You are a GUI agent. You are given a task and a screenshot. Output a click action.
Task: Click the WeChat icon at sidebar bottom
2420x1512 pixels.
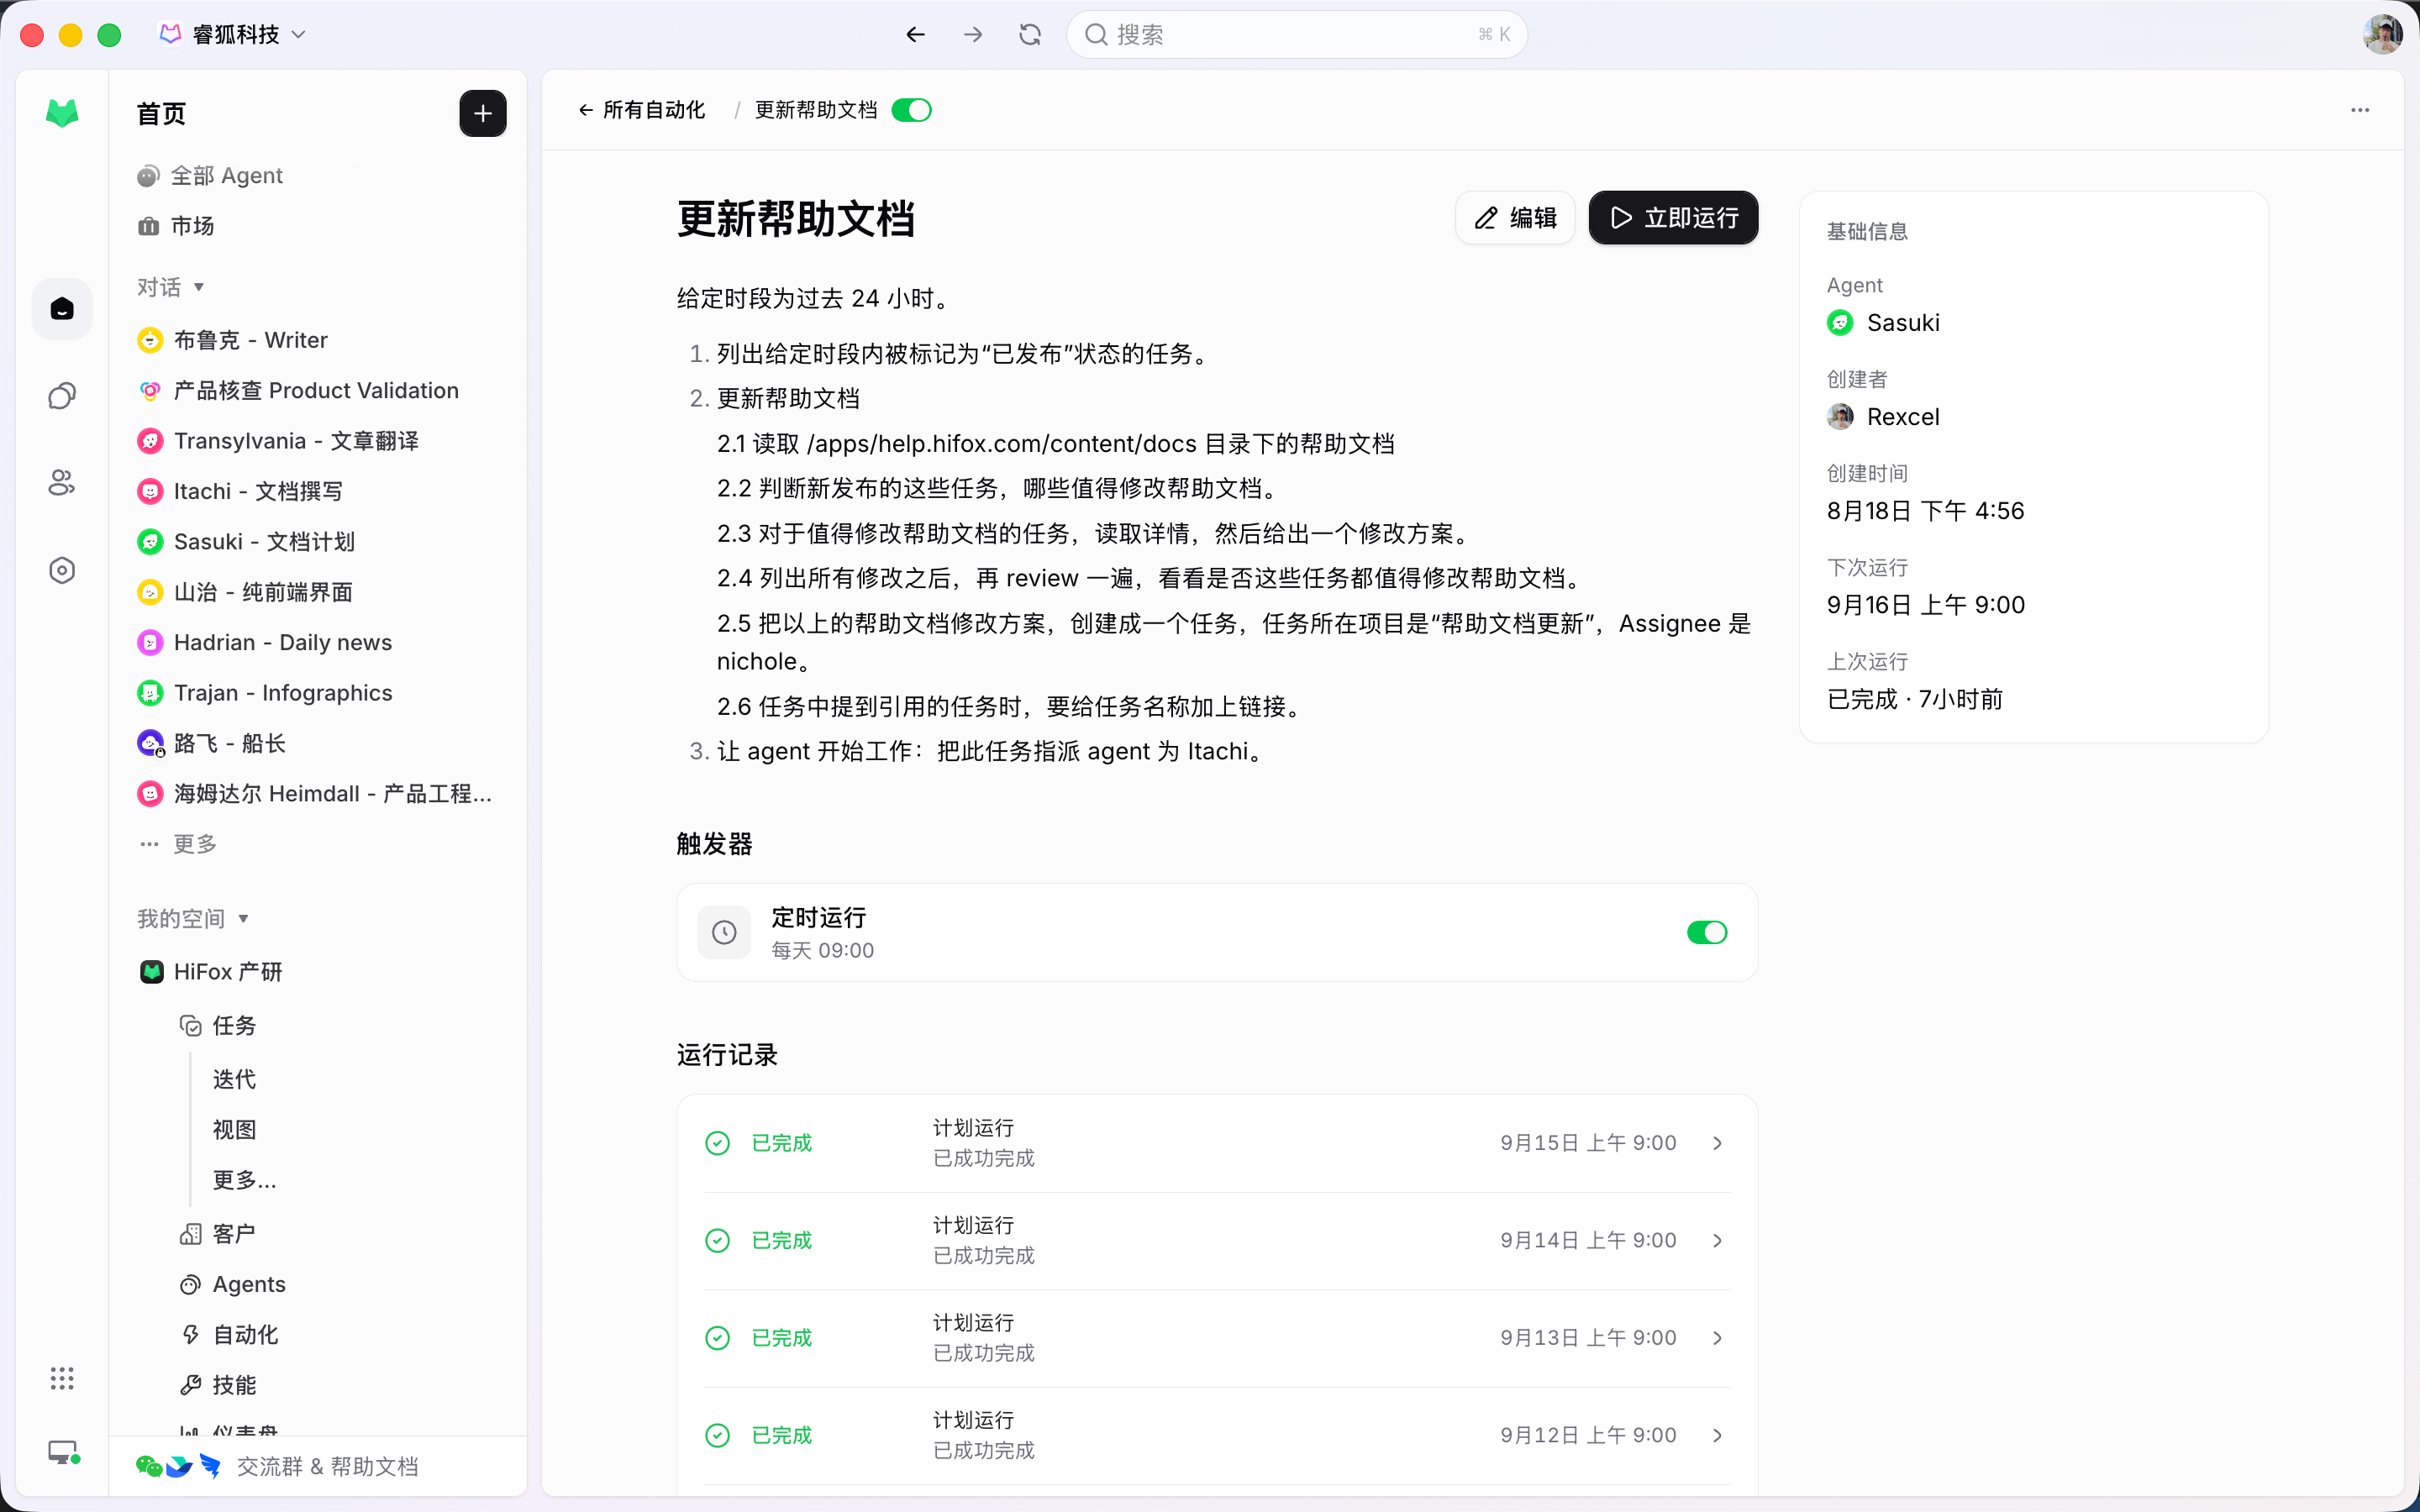(x=149, y=1466)
